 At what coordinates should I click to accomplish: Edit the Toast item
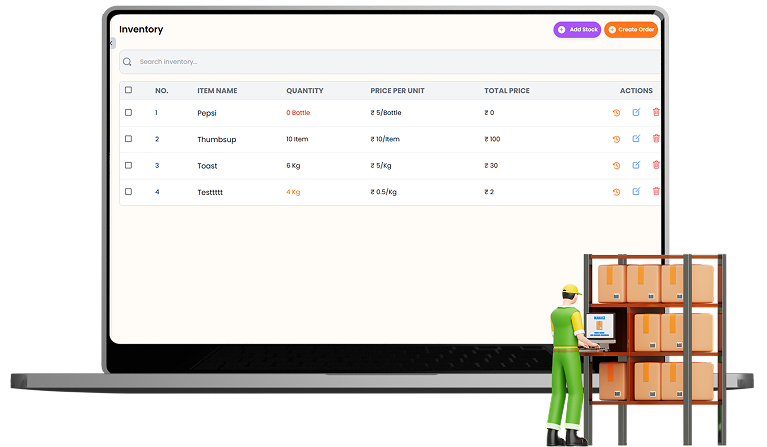pos(636,165)
